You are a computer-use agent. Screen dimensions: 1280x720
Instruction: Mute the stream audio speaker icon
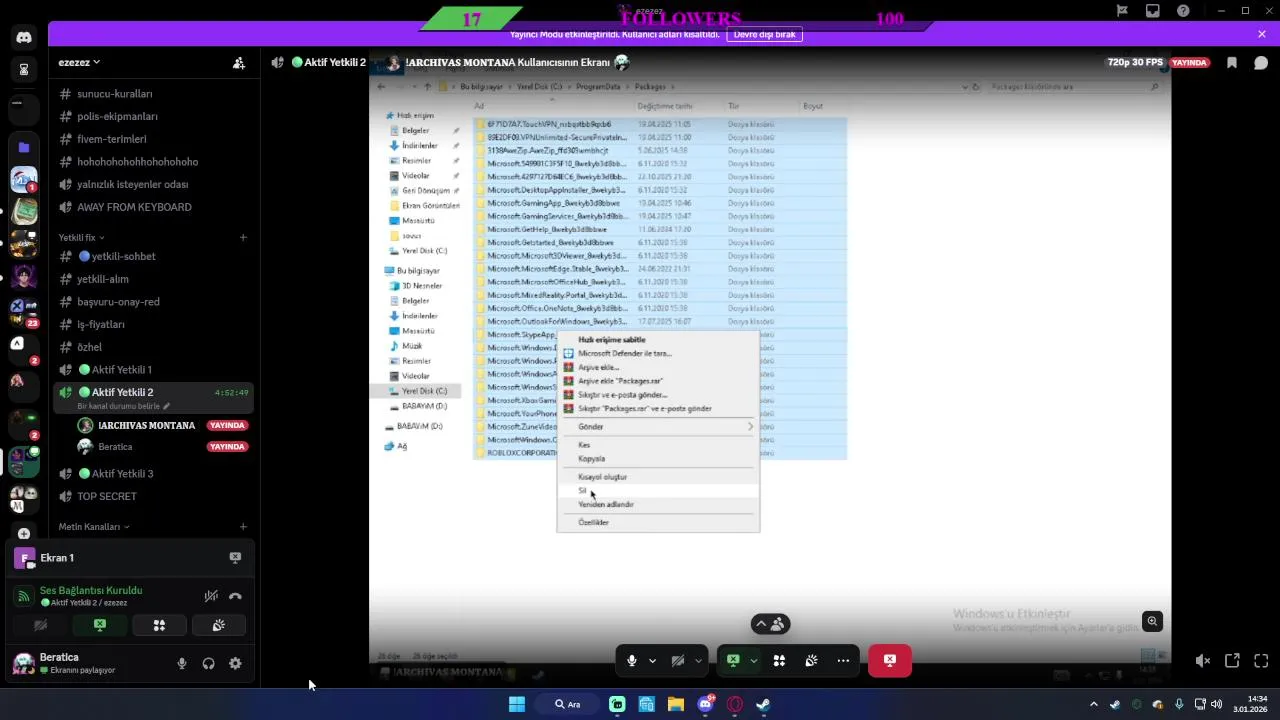[1203, 661]
